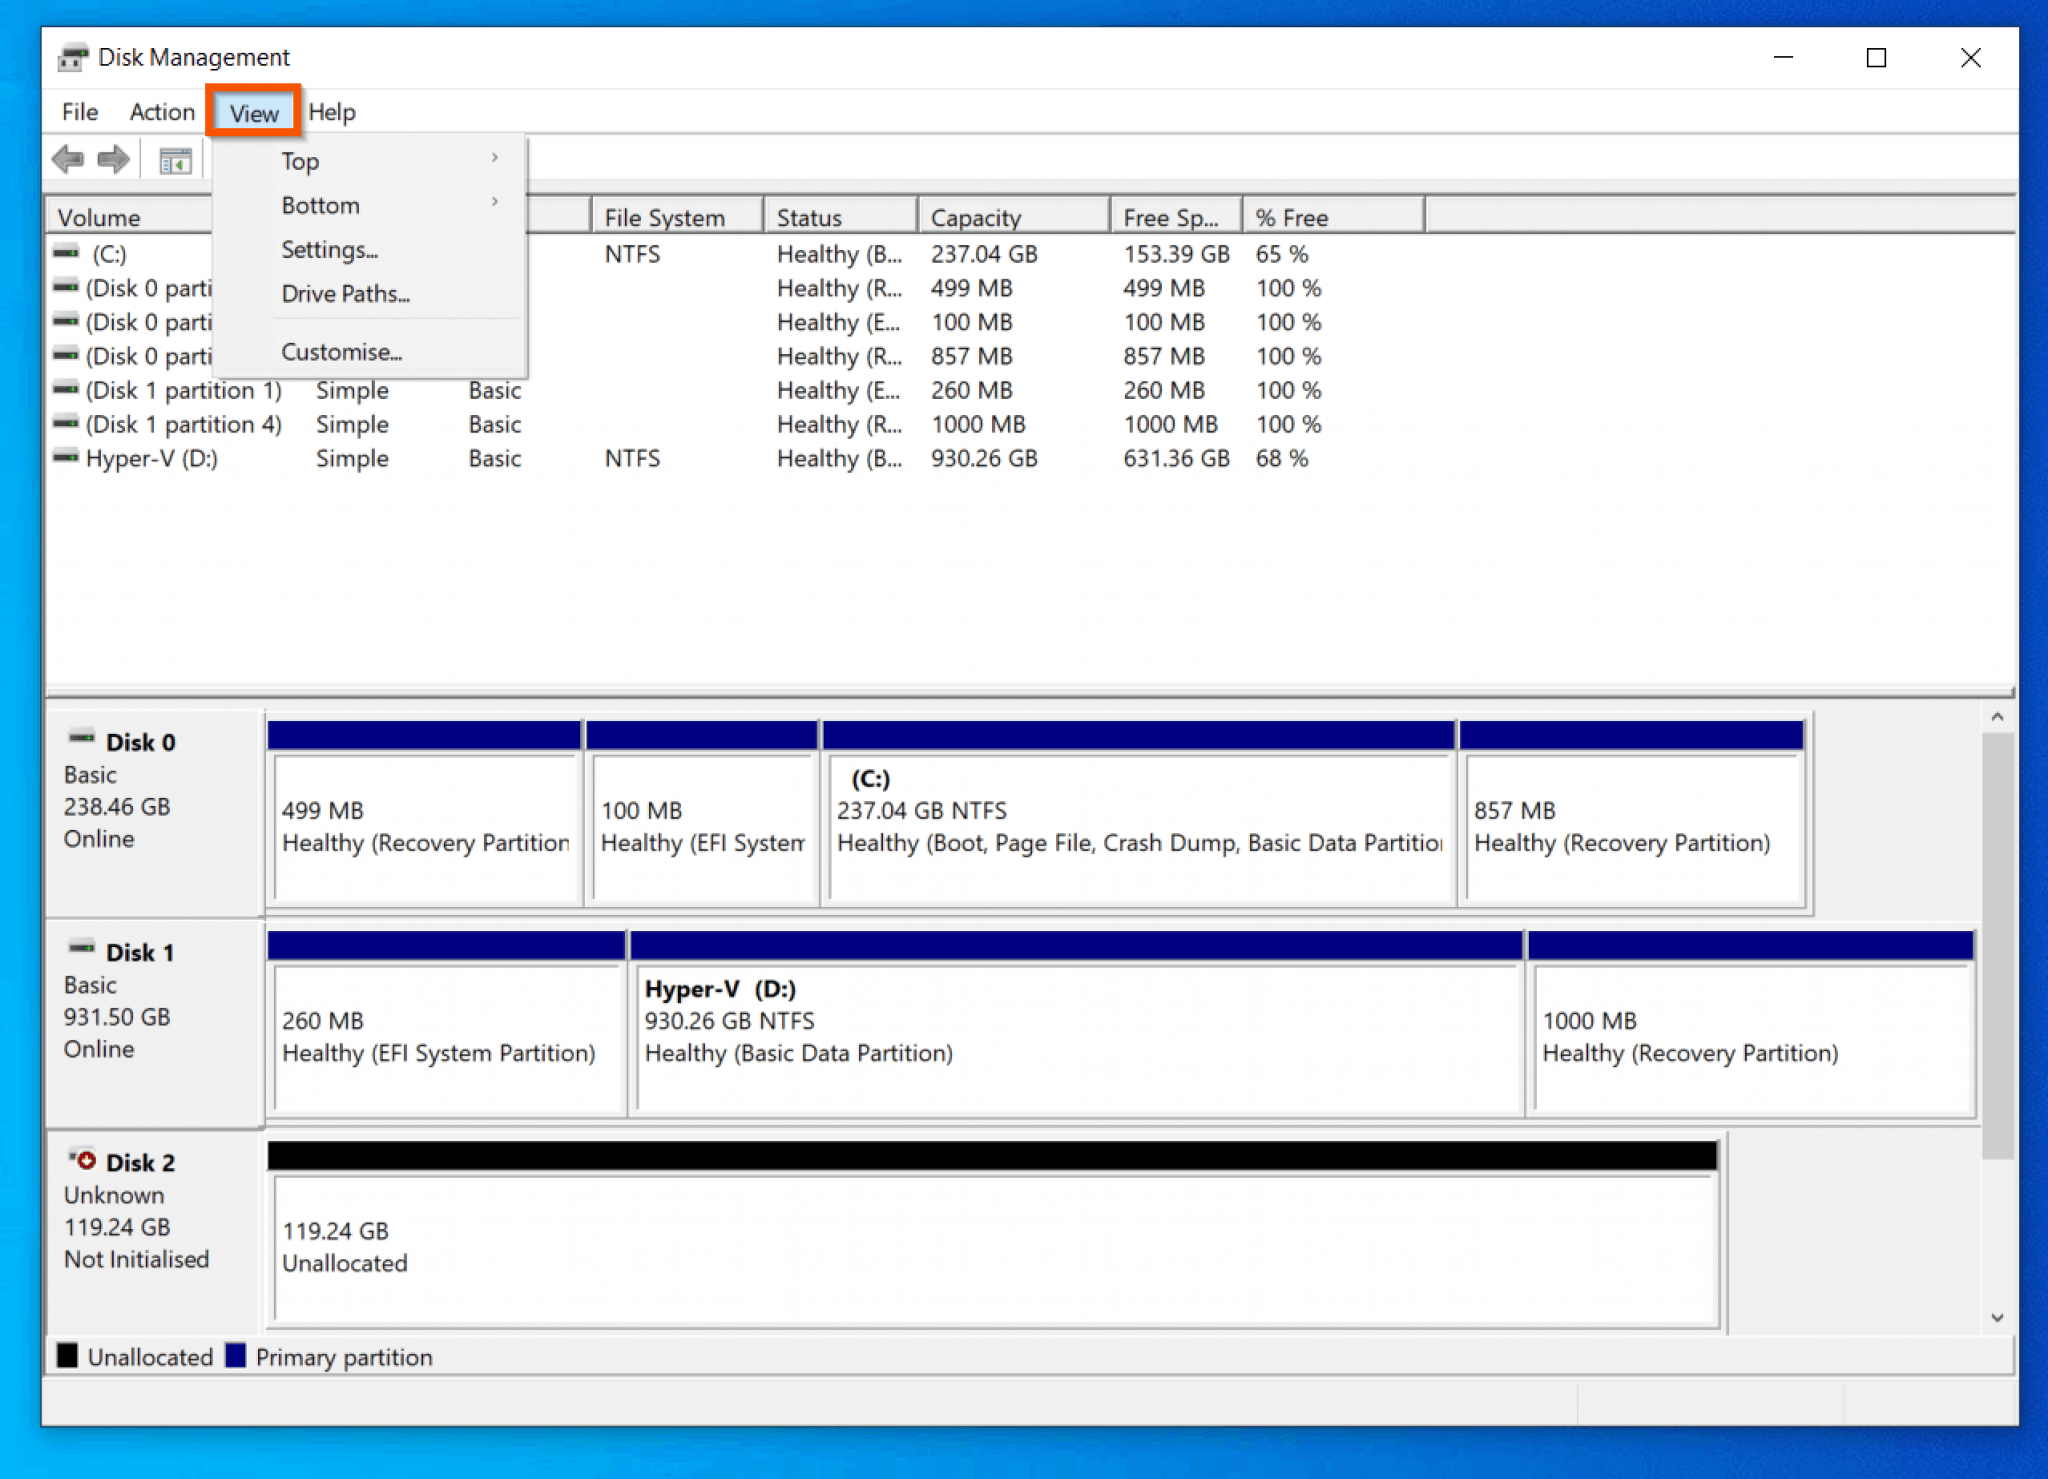Click the (C:) volume icon in the volume list

64,254
